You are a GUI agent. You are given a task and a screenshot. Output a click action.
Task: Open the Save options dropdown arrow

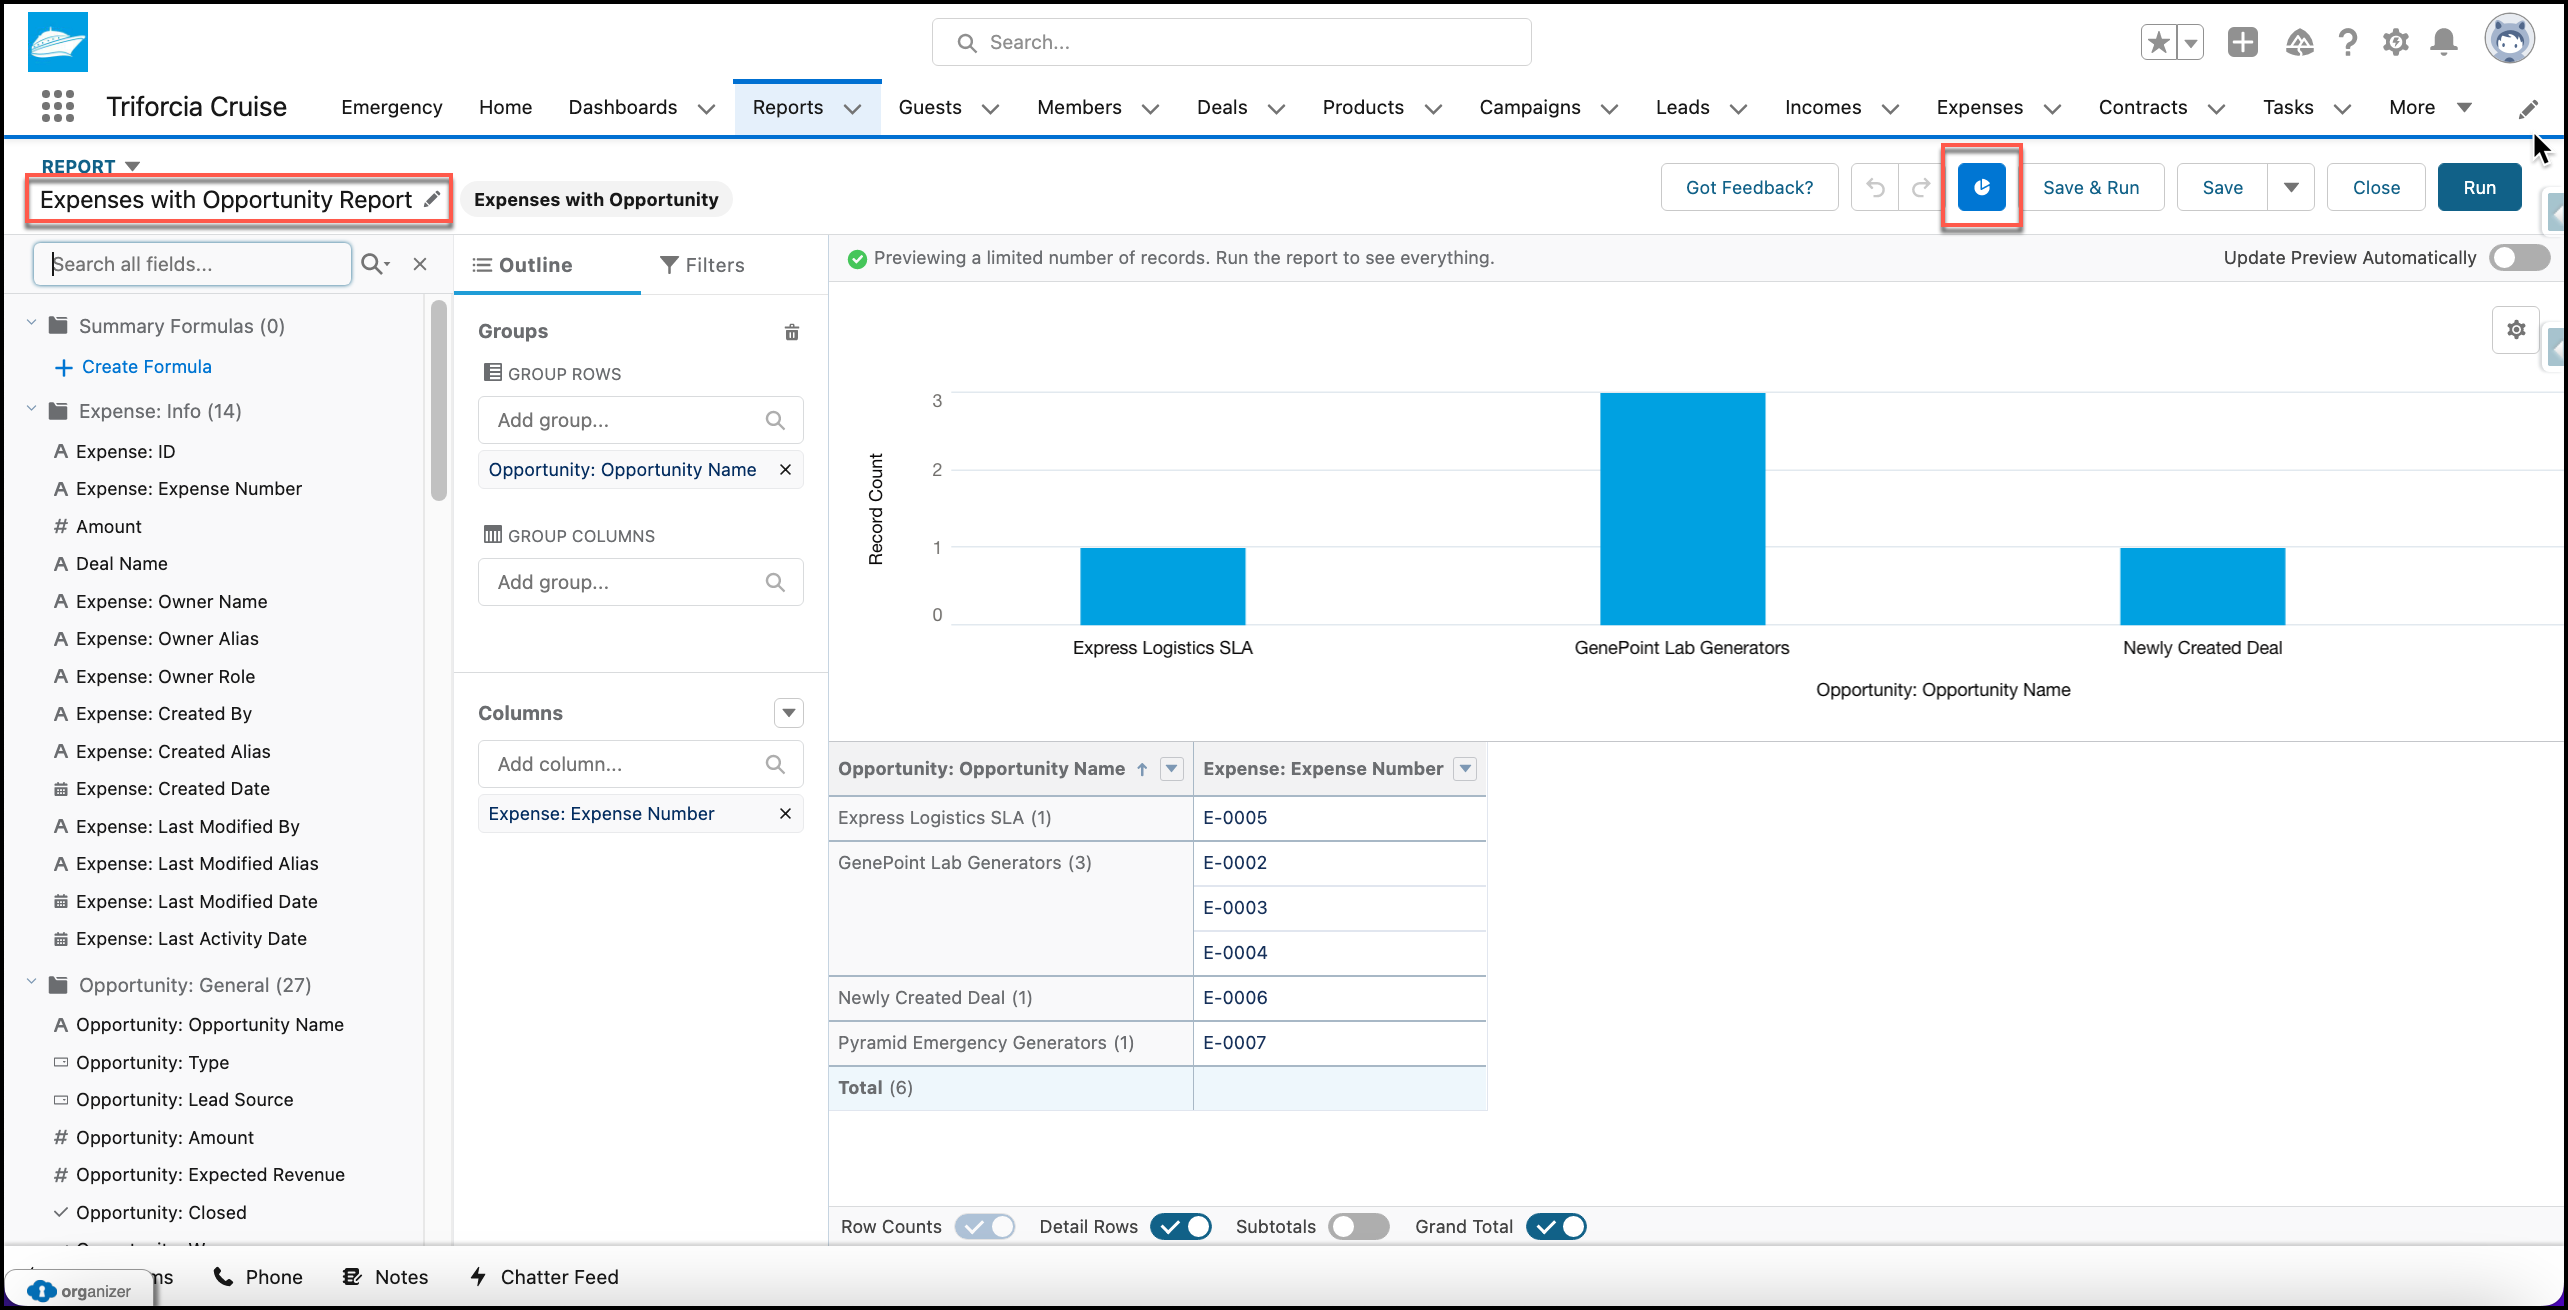[2291, 187]
